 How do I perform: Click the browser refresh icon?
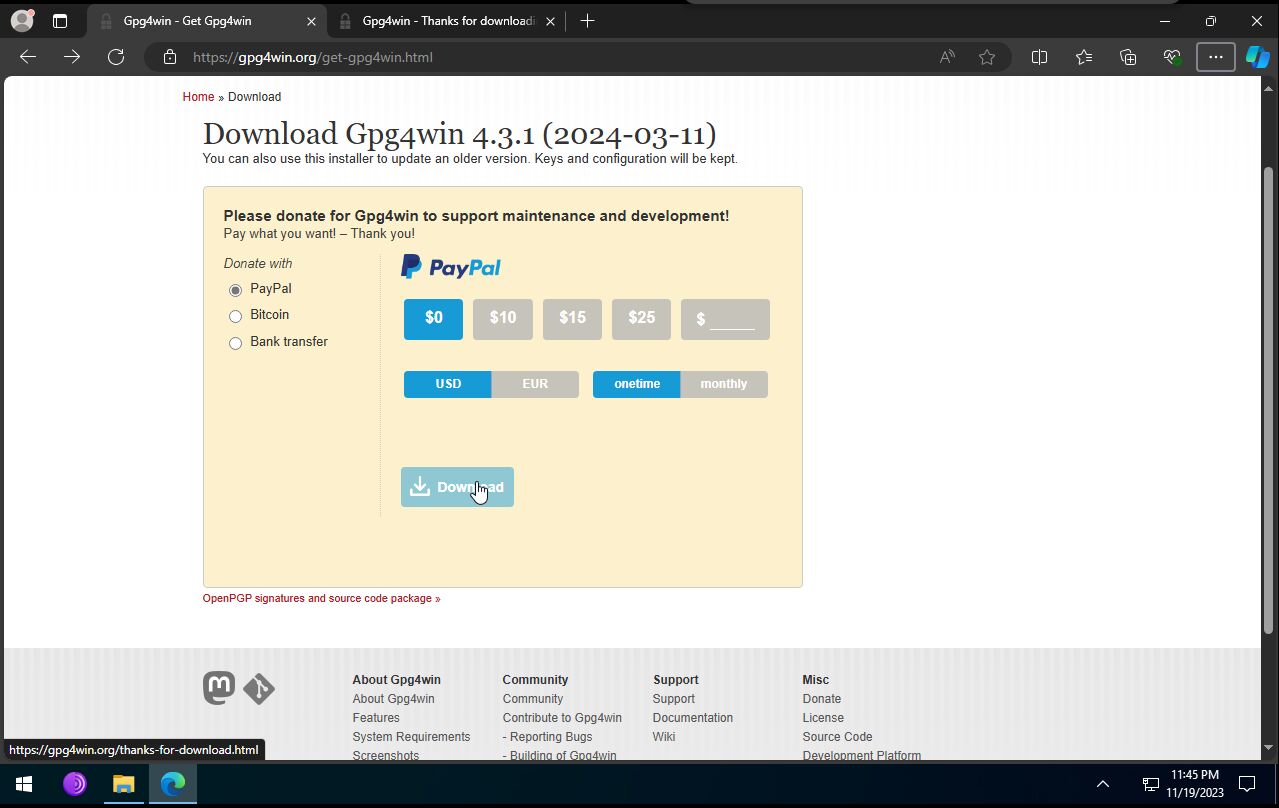click(x=116, y=57)
